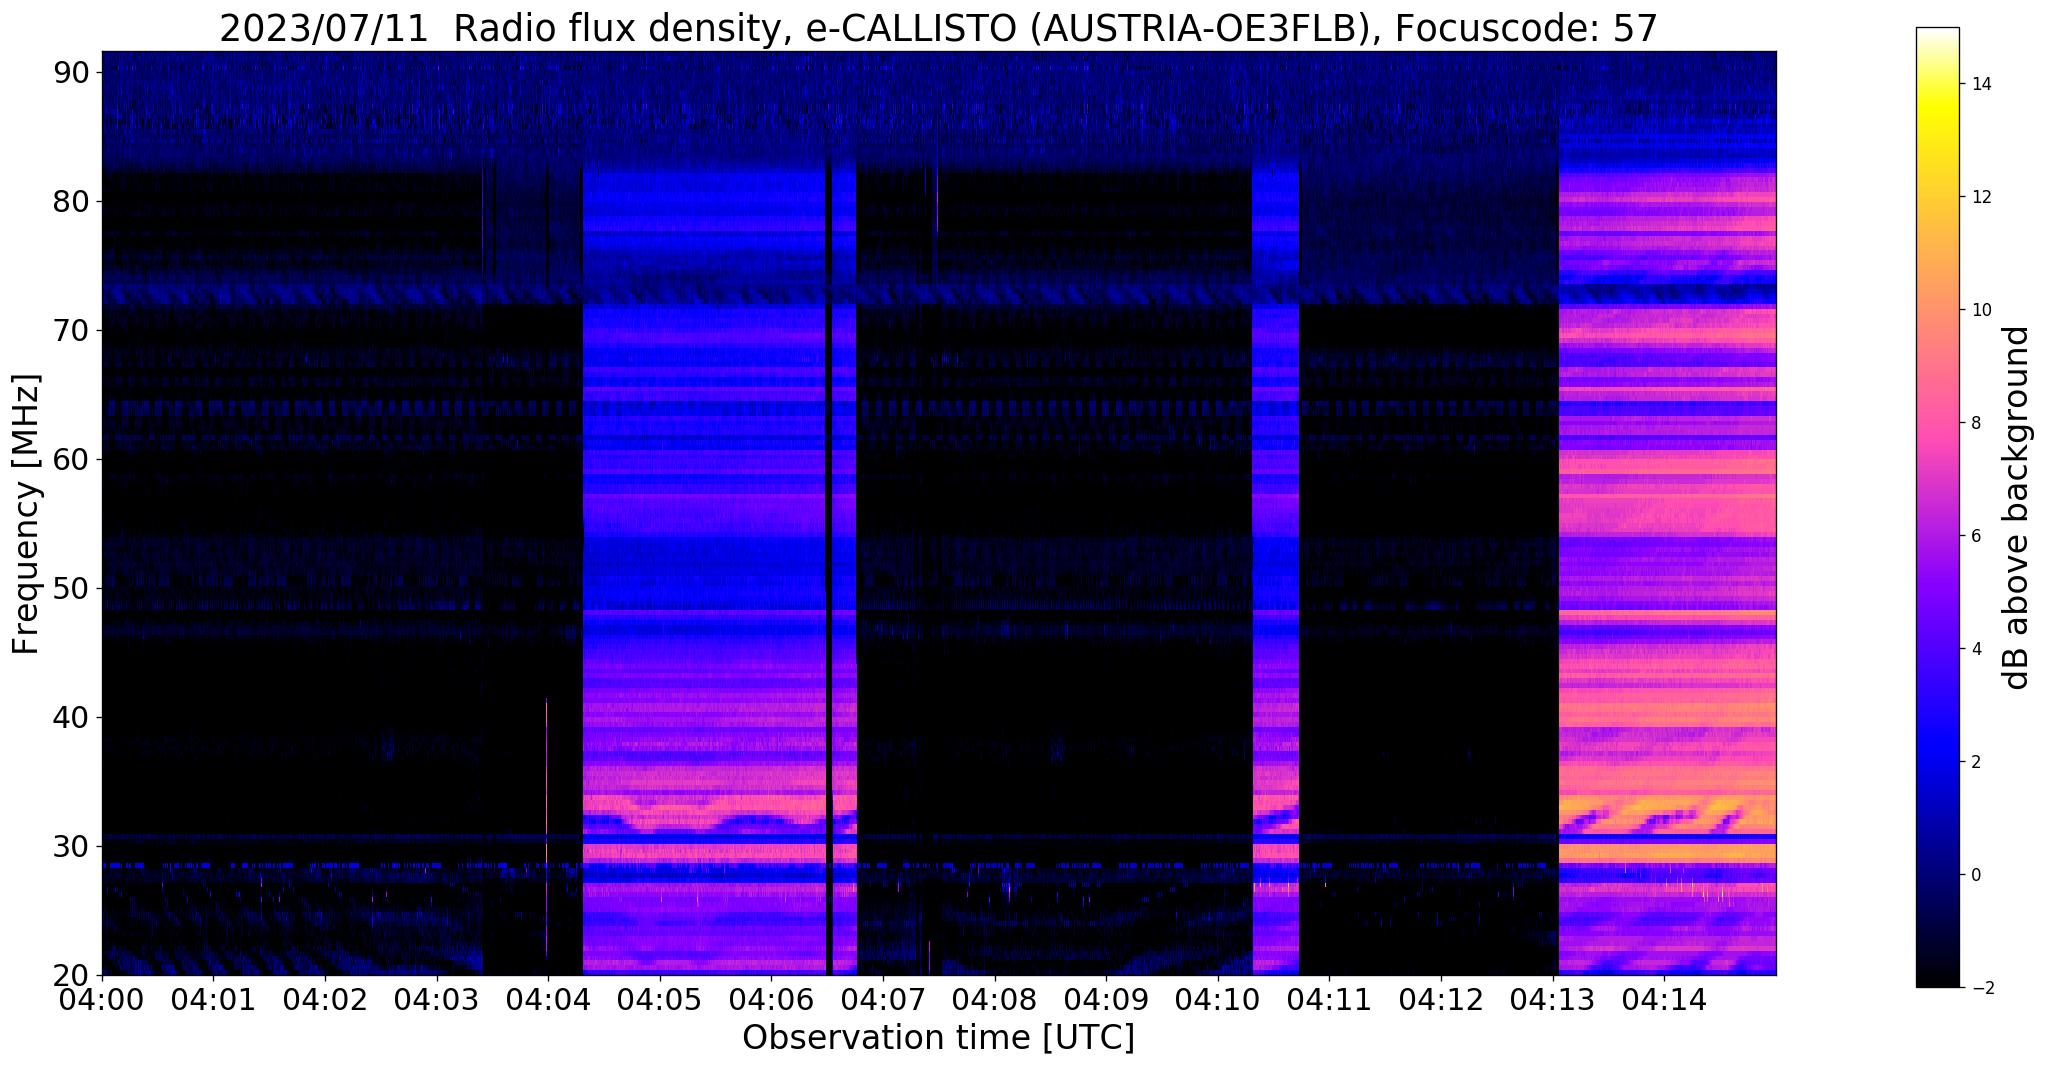Click the 04:07 time tick label
This screenshot has width=2047, height=1067.
coord(883,998)
